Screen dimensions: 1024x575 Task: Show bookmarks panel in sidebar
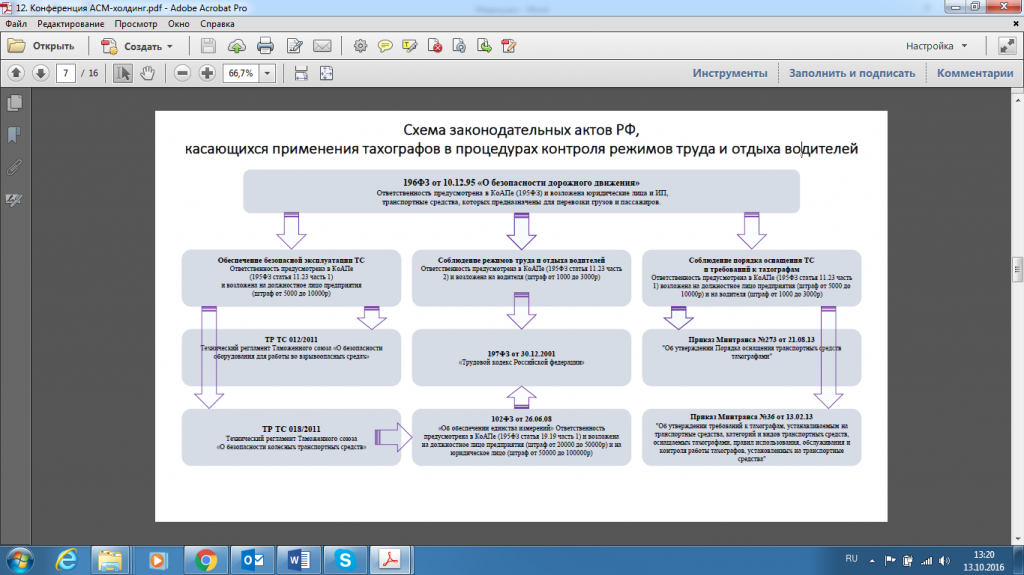[14, 135]
